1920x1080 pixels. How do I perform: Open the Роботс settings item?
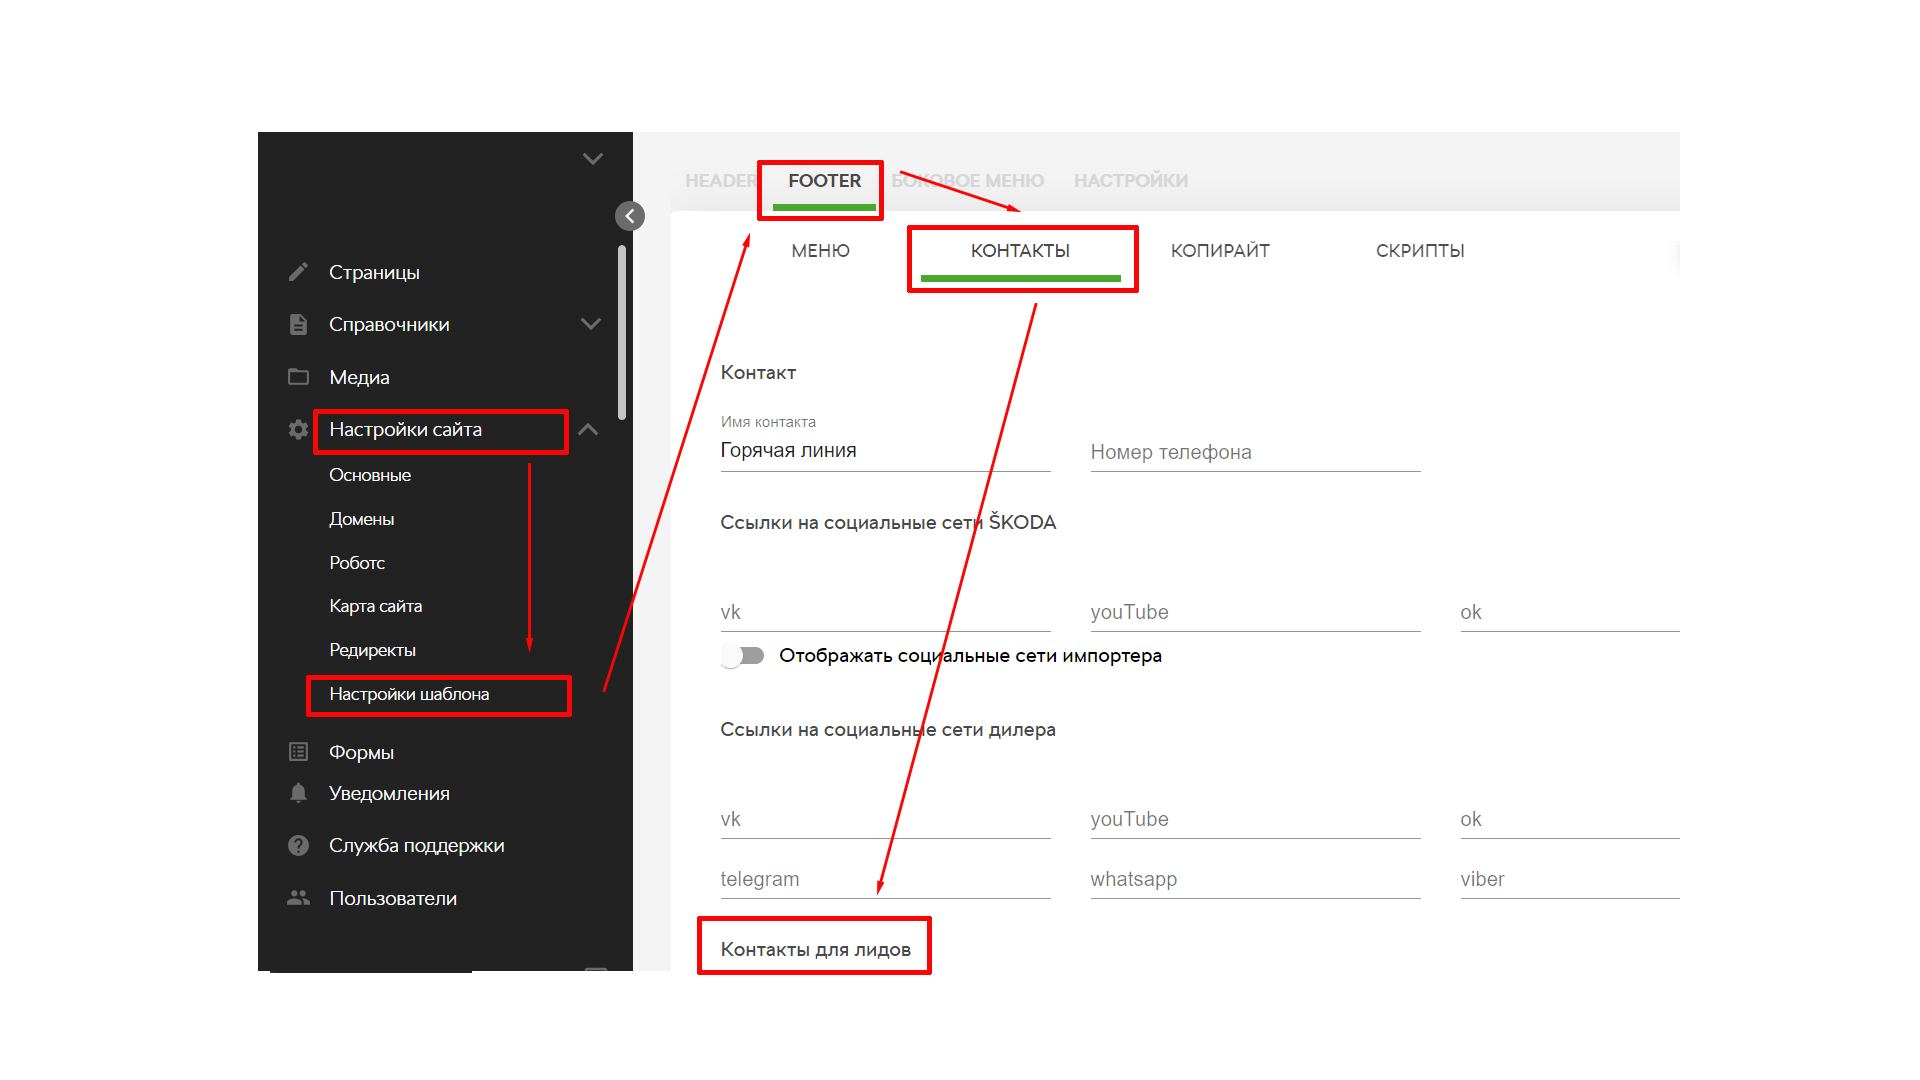click(x=357, y=563)
